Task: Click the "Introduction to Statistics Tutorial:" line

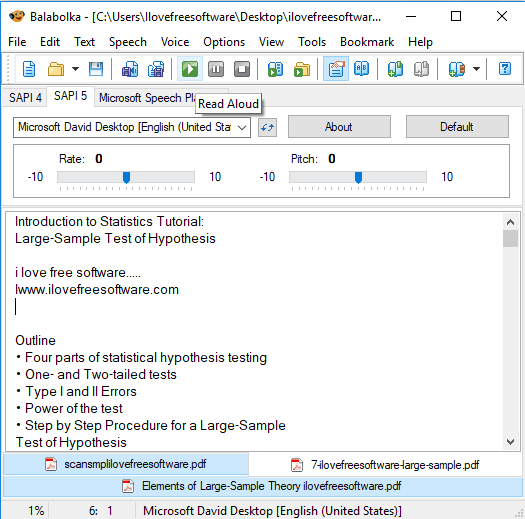Action: (x=109, y=222)
